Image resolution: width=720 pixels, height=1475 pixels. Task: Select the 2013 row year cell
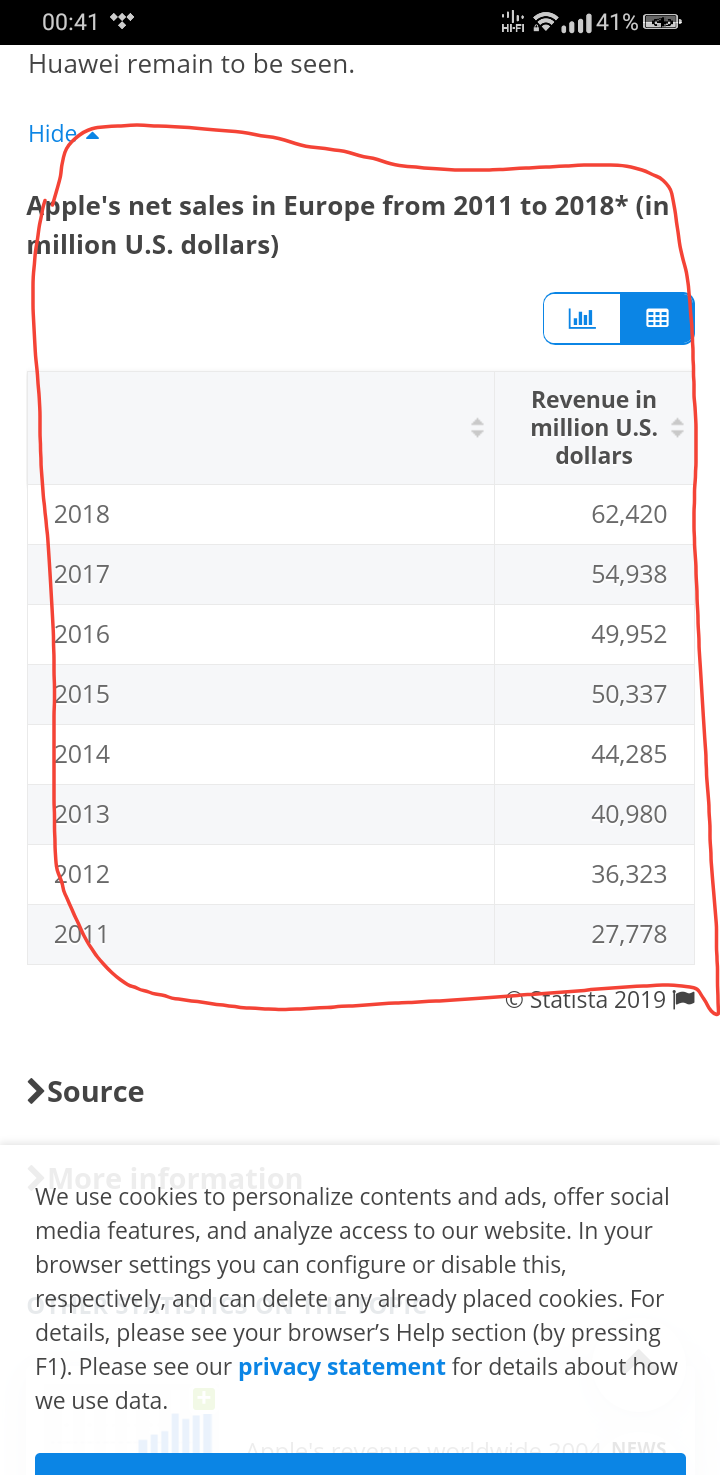click(261, 815)
